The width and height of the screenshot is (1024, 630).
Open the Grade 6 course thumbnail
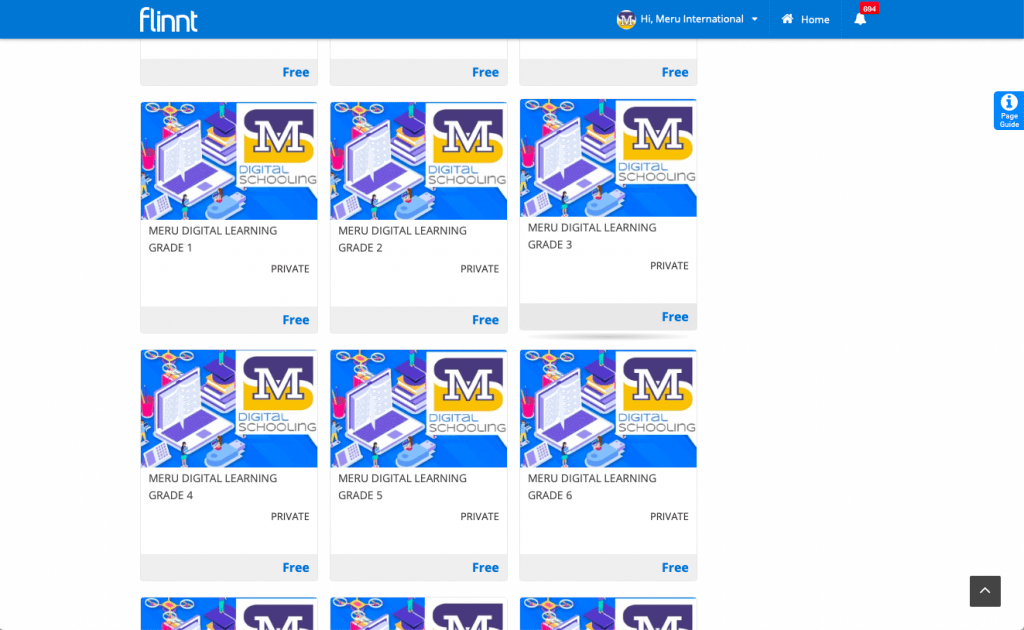click(608, 408)
